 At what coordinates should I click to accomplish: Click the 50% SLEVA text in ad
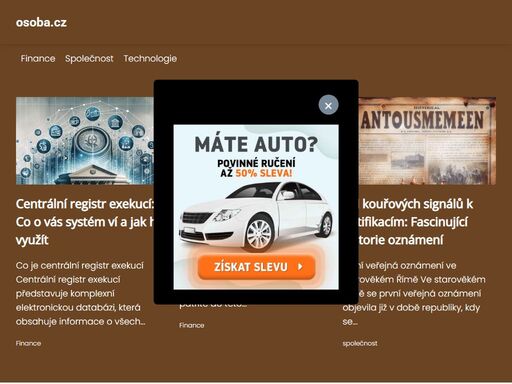pos(264,173)
